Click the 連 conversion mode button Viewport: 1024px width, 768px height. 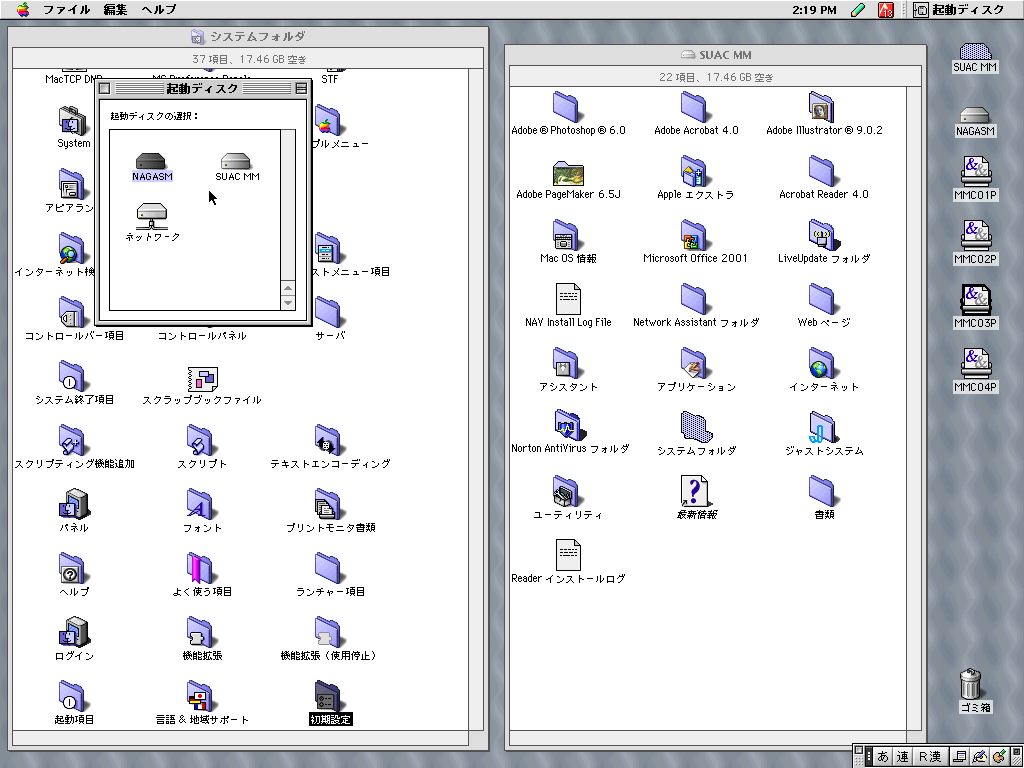[903, 756]
